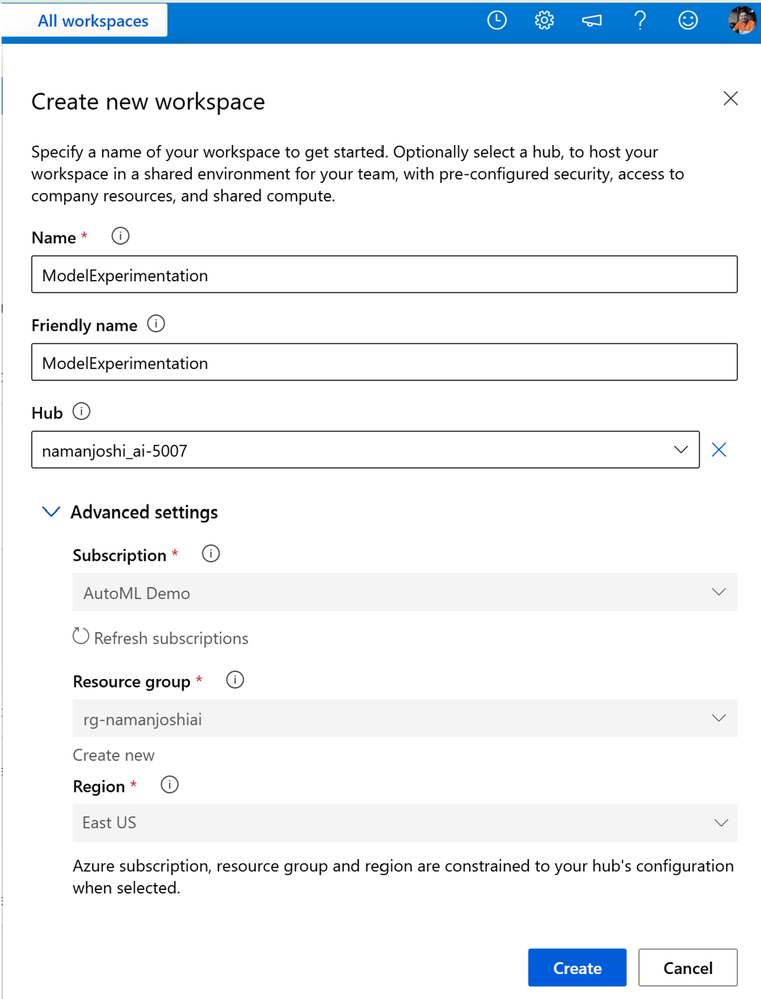Open the help question mark icon
The height and width of the screenshot is (999, 761).
[x=640, y=20]
